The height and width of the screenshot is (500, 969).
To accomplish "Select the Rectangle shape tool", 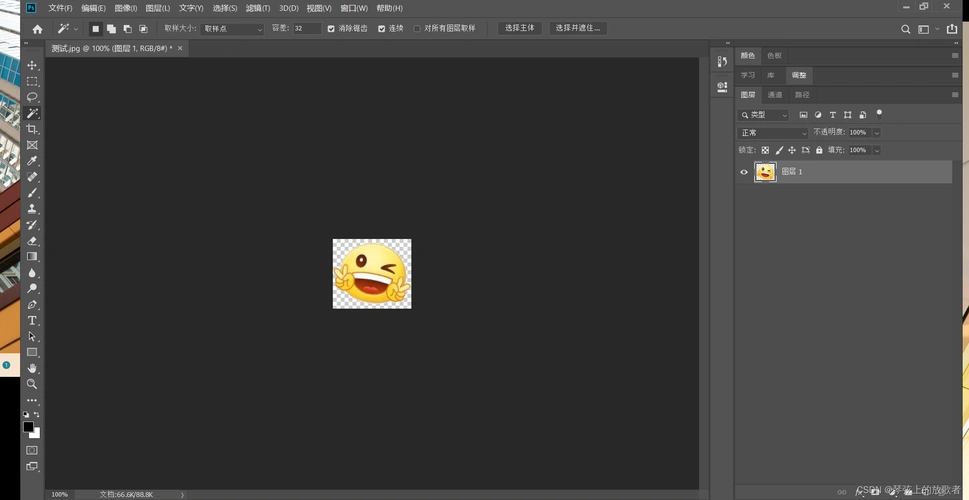I will 32,352.
